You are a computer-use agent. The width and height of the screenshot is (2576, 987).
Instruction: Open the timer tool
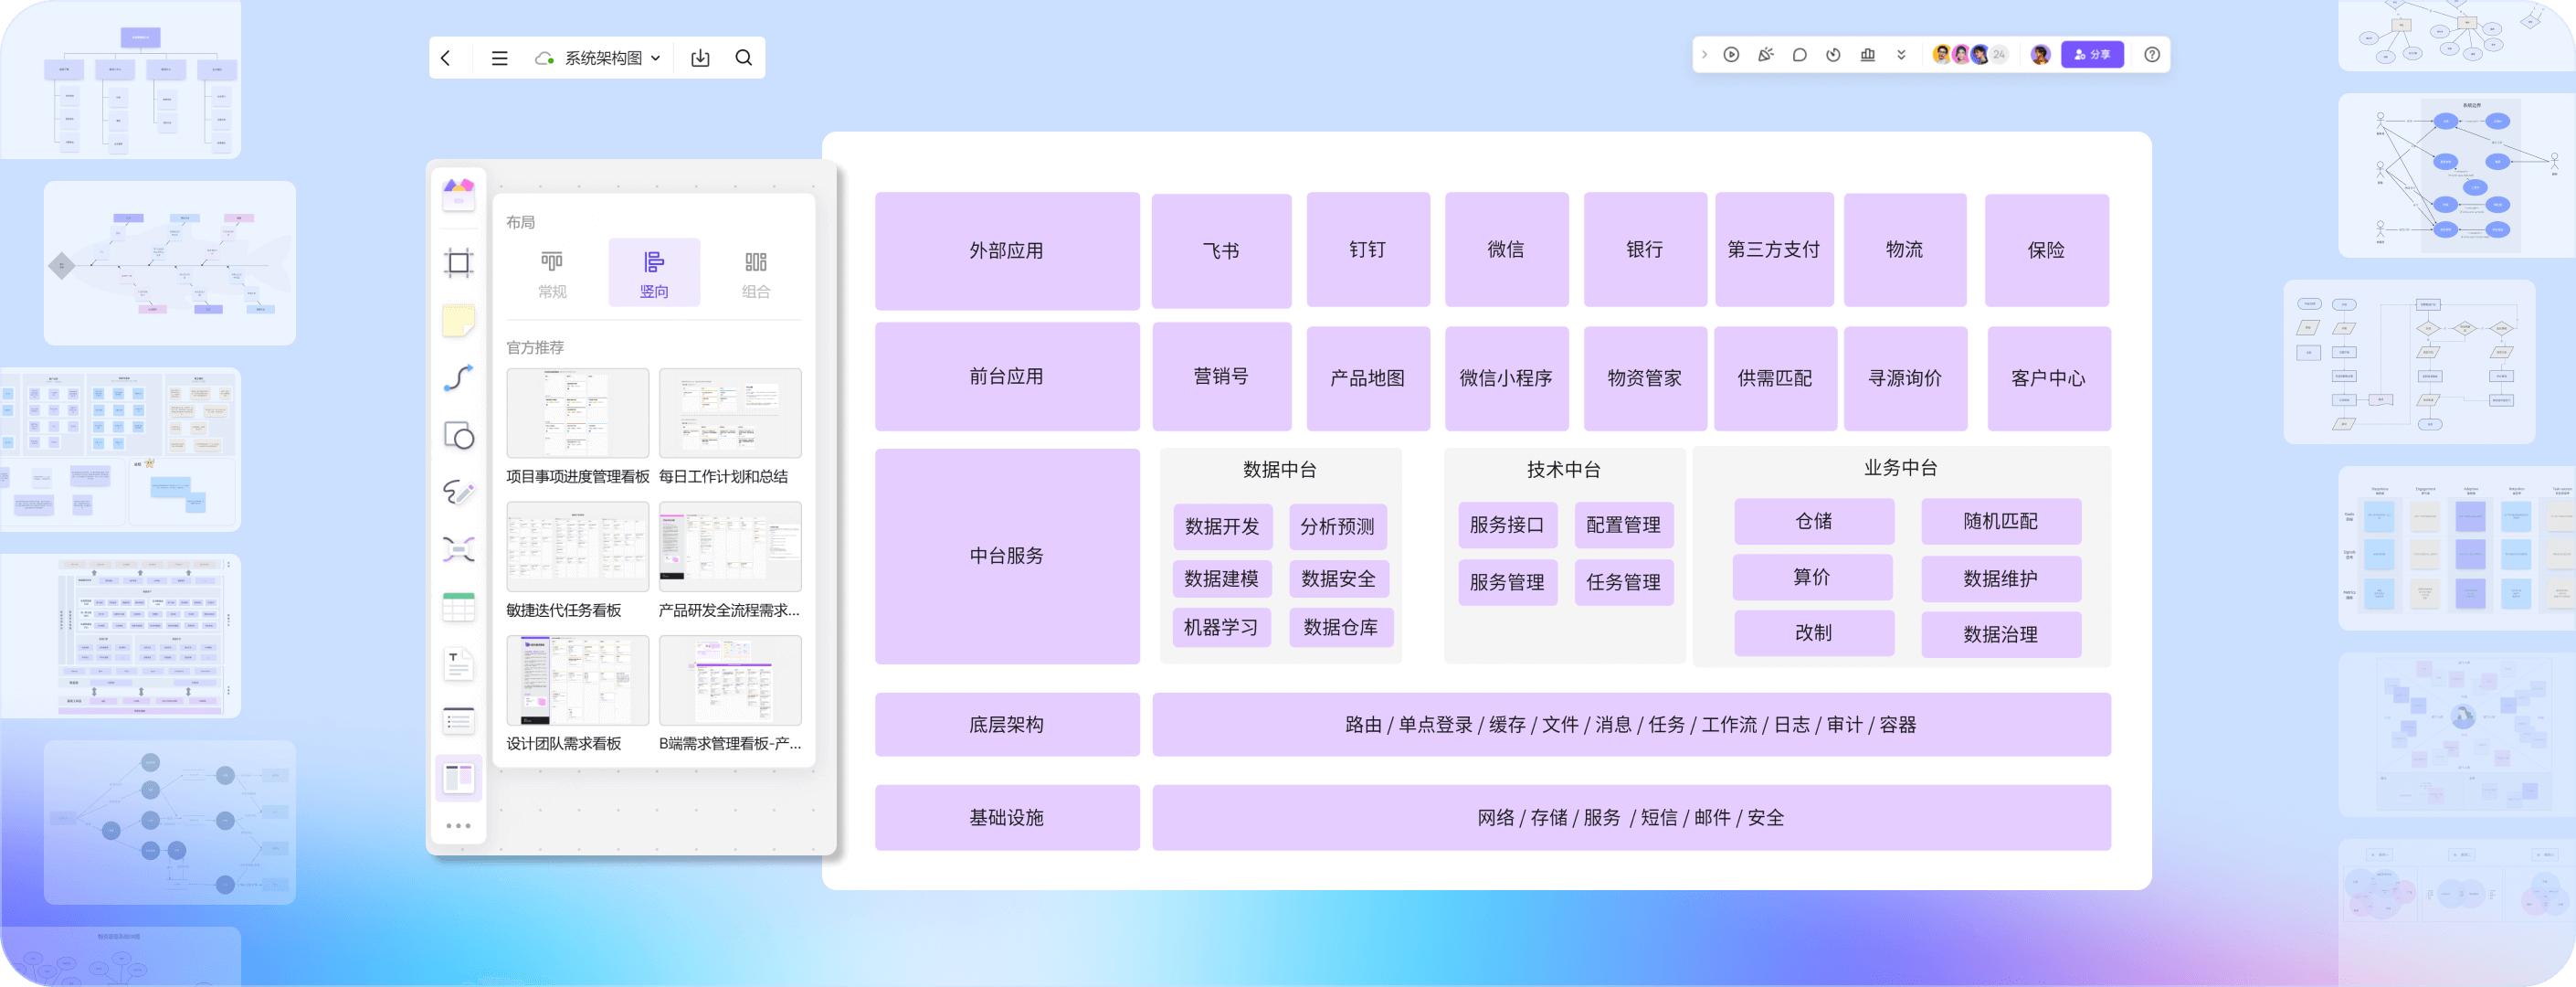point(1834,55)
